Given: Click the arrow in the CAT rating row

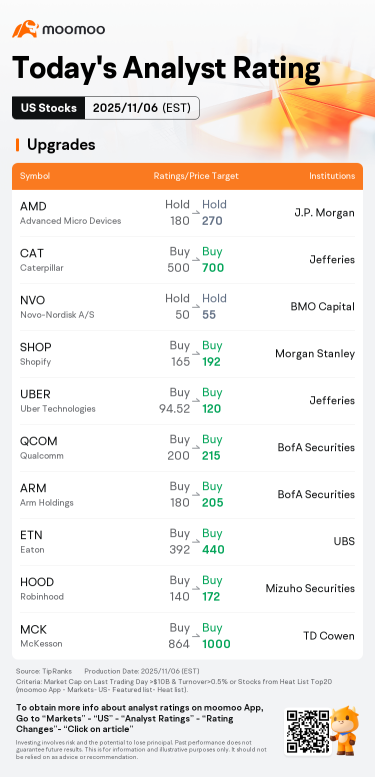Looking at the screenshot, I should click(196, 261).
